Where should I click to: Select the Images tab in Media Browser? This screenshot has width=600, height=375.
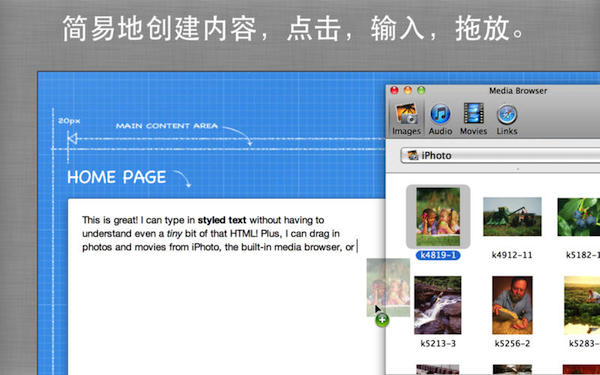pos(406,119)
